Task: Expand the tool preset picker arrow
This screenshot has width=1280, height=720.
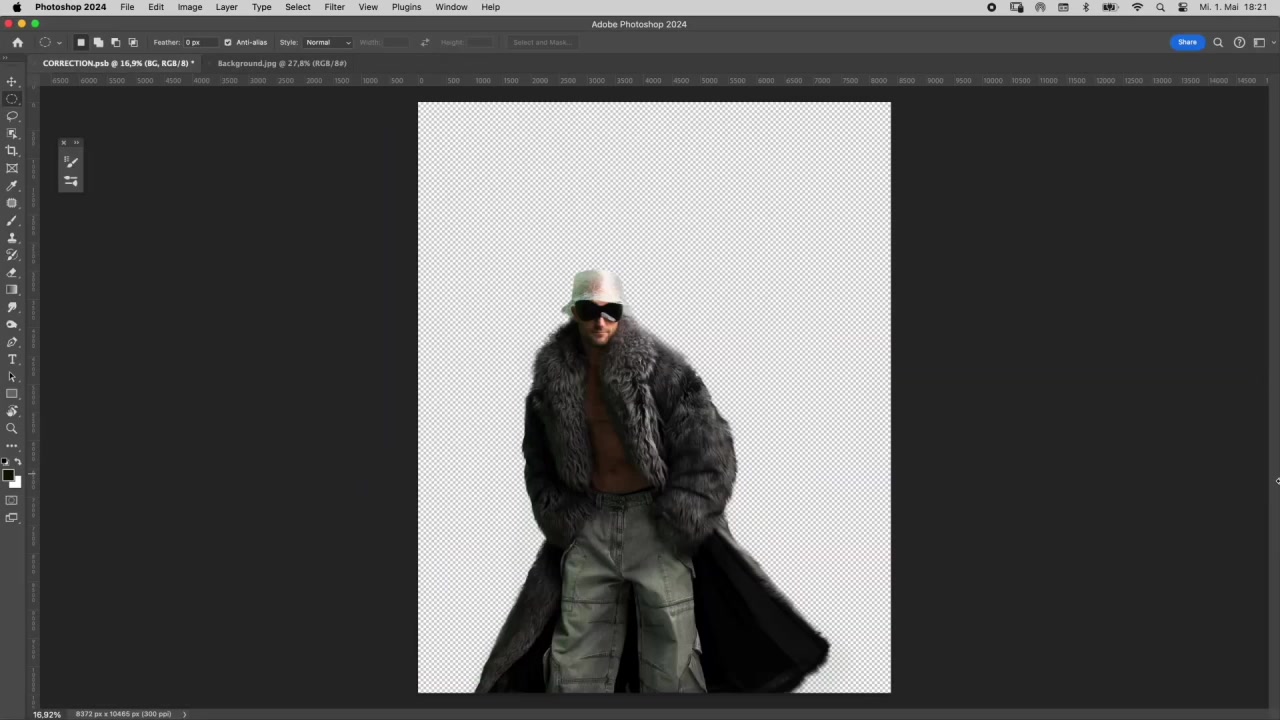Action: pos(59,43)
